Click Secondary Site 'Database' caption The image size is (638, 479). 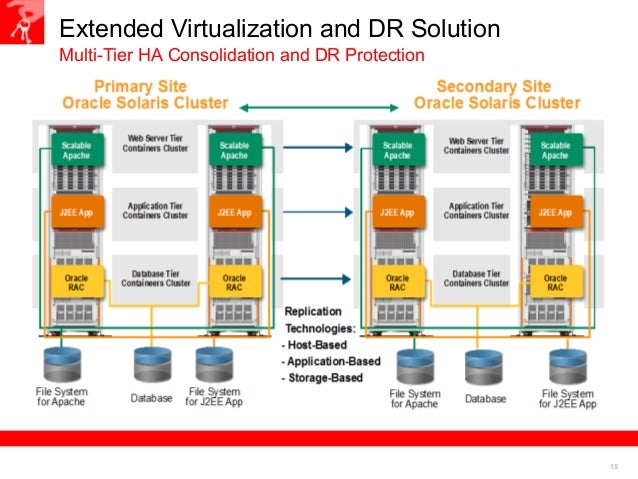click(x=485, y=399)
